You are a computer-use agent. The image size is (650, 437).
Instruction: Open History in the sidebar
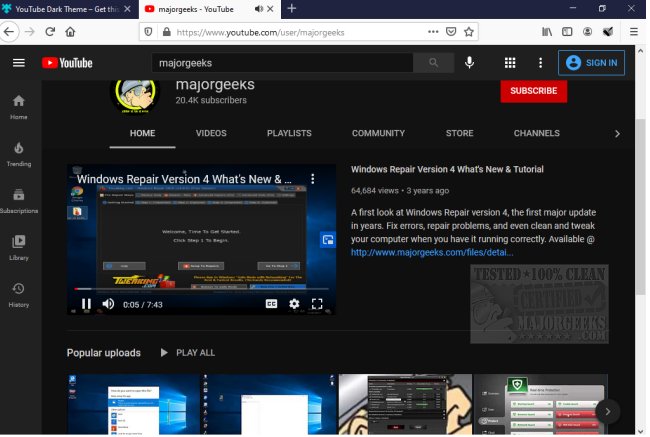point(19,295)
